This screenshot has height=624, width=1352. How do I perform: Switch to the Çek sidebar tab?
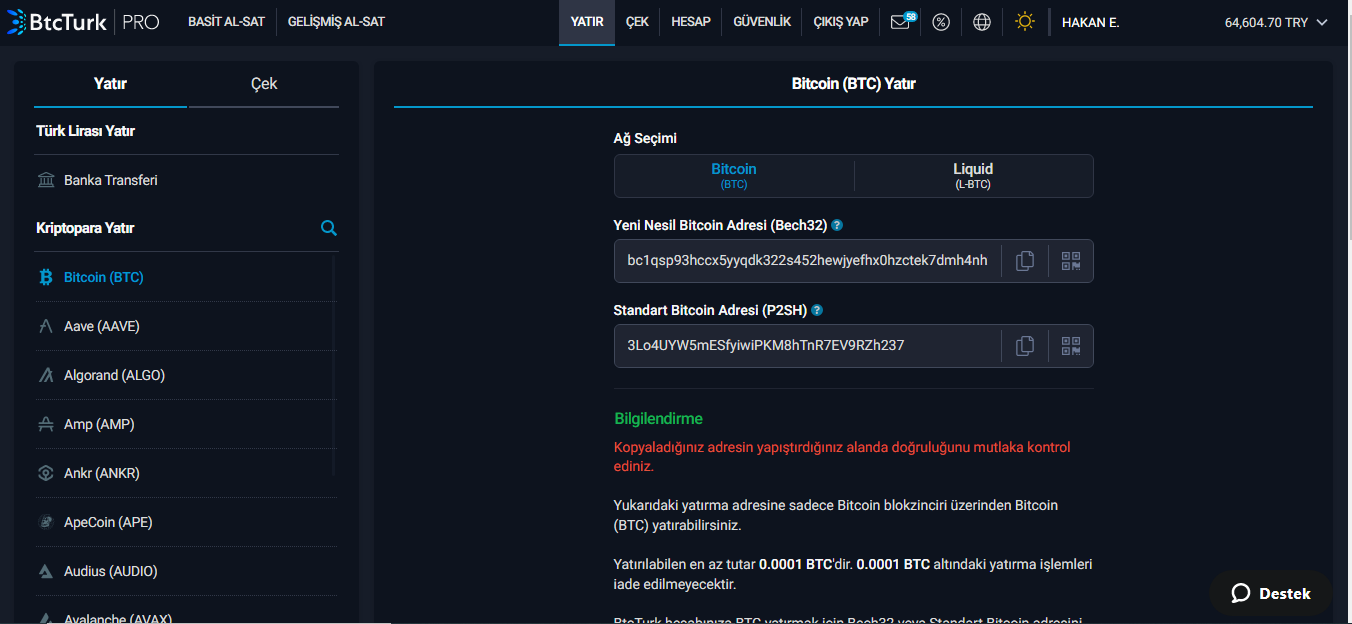coord(264,84)
